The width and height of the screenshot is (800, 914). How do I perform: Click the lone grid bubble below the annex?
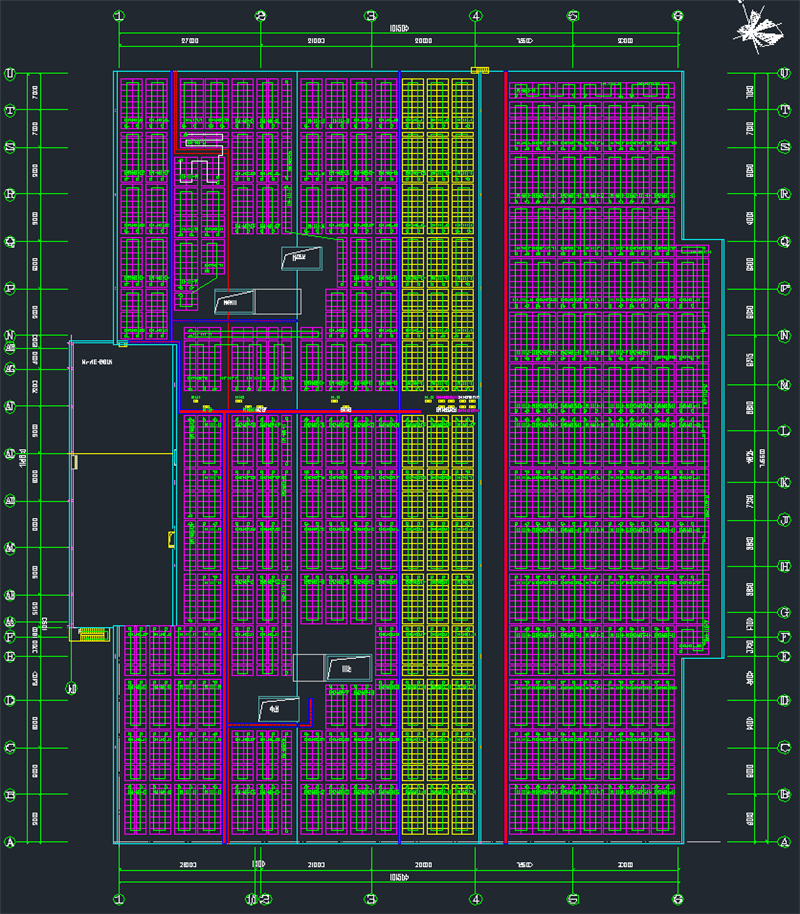point(70,687)
